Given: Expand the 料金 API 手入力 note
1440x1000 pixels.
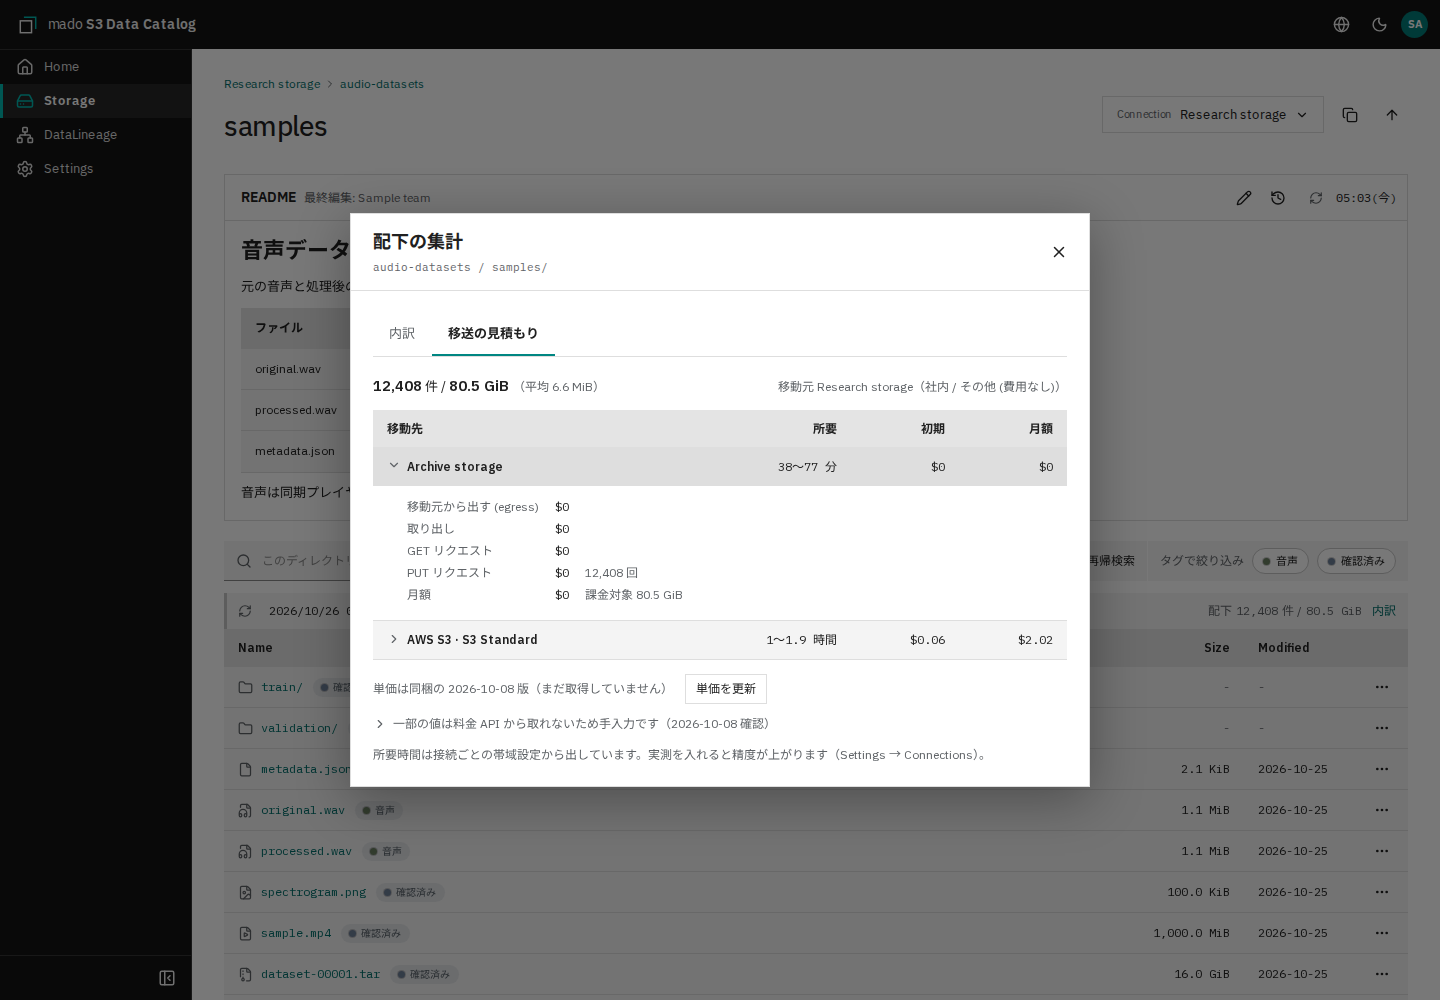Looking at the screenshot, I should point(572,724).
